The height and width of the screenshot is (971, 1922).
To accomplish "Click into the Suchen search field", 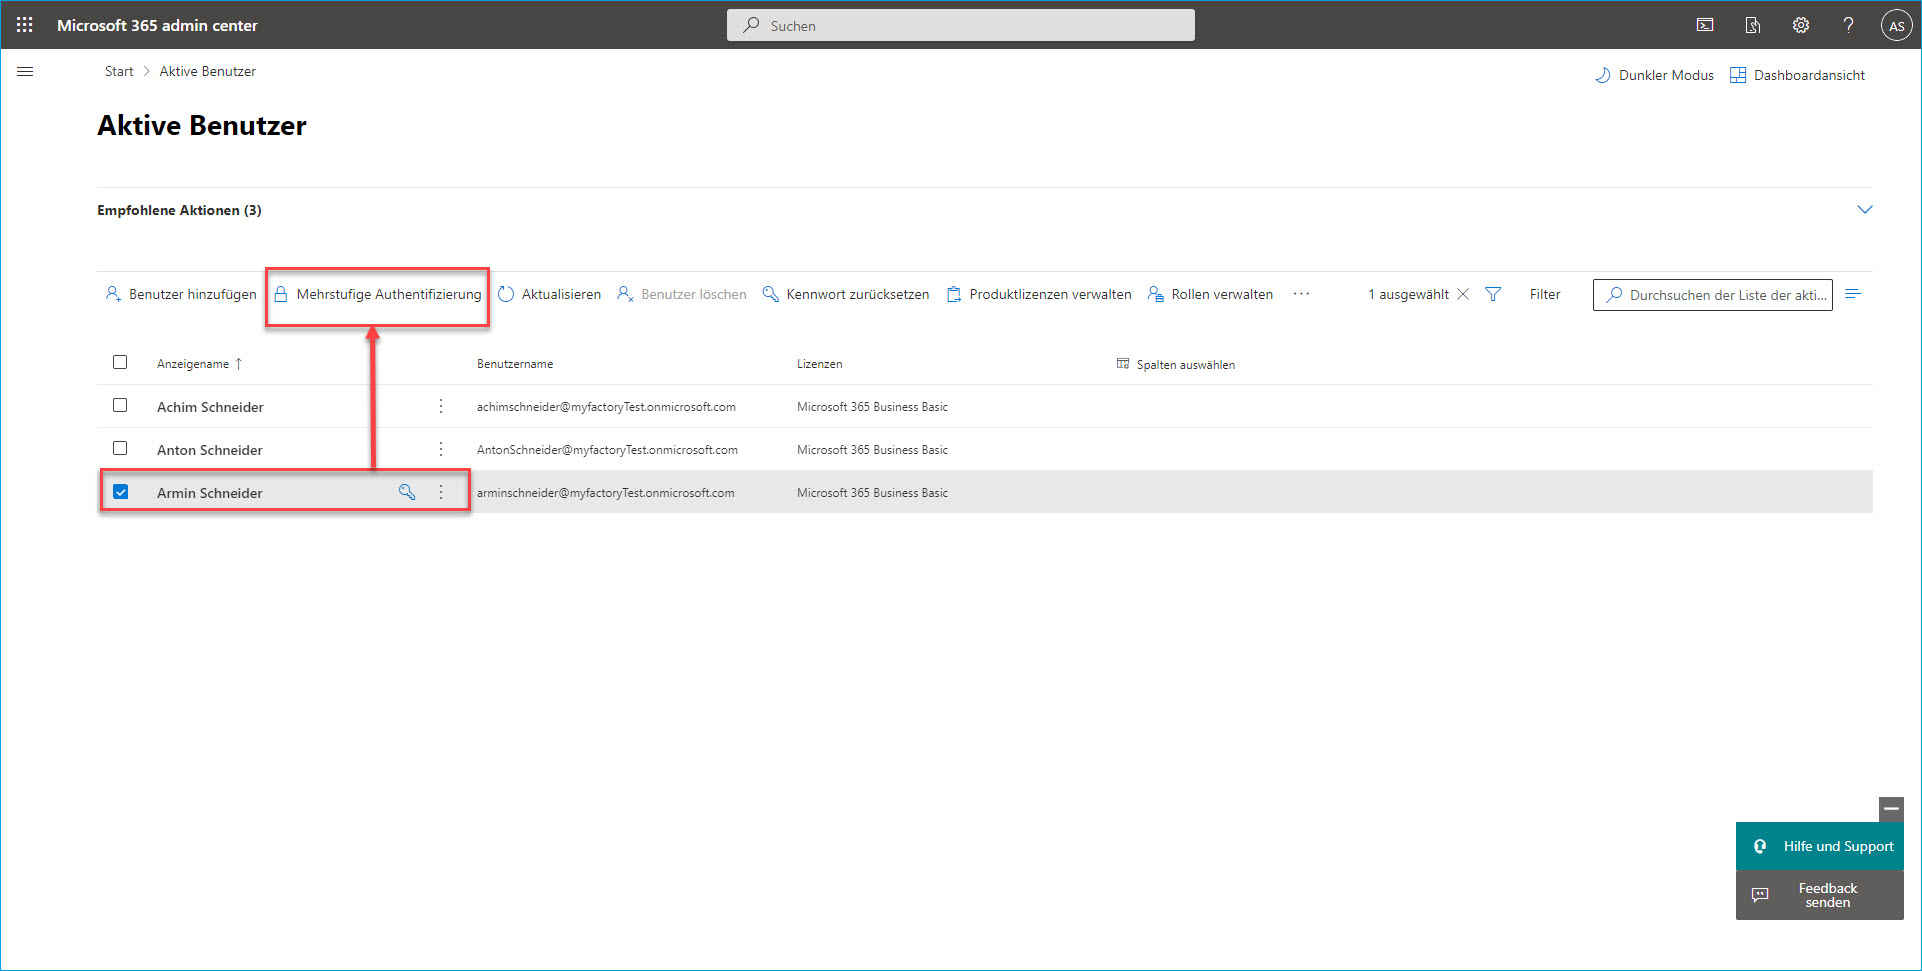I will (x=960, y=25).
